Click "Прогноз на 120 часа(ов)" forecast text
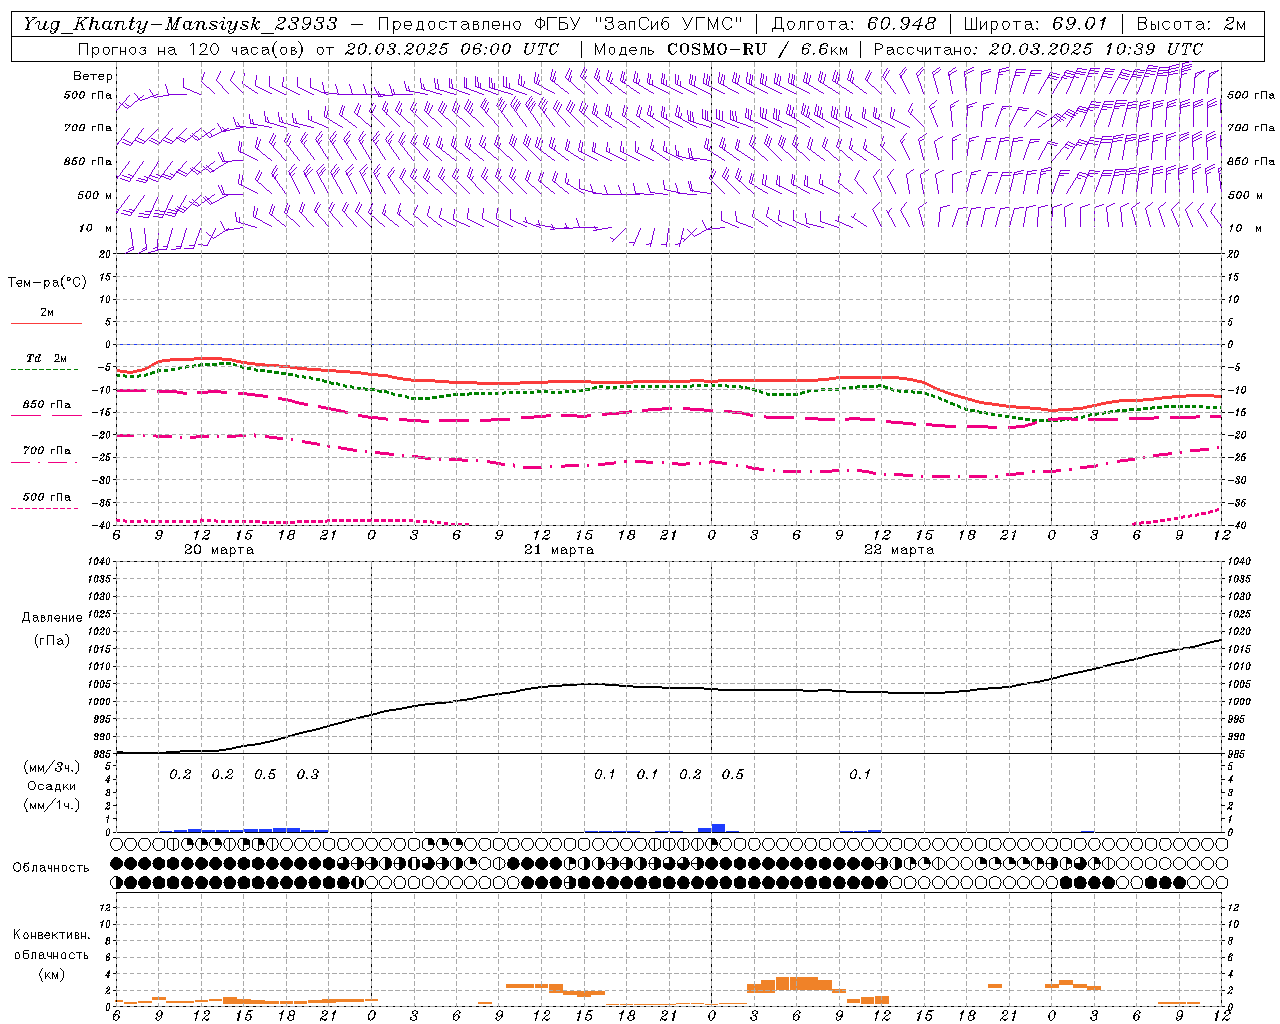This screenshot has height=1024, width=1280. [x=190, y=48]
